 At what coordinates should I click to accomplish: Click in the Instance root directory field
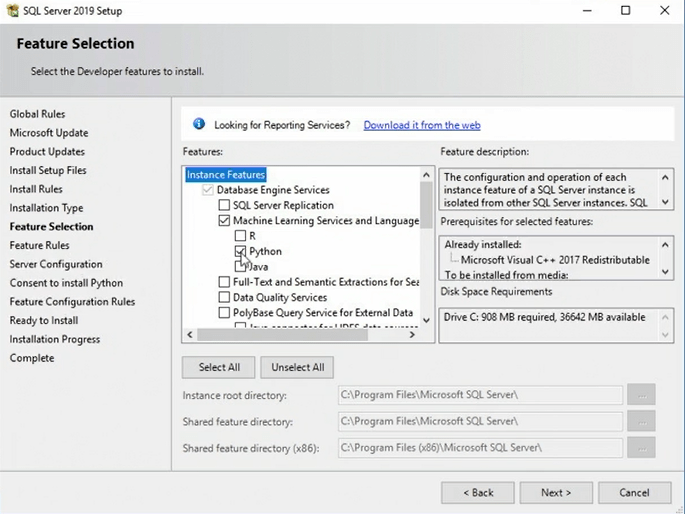point(480,395)
